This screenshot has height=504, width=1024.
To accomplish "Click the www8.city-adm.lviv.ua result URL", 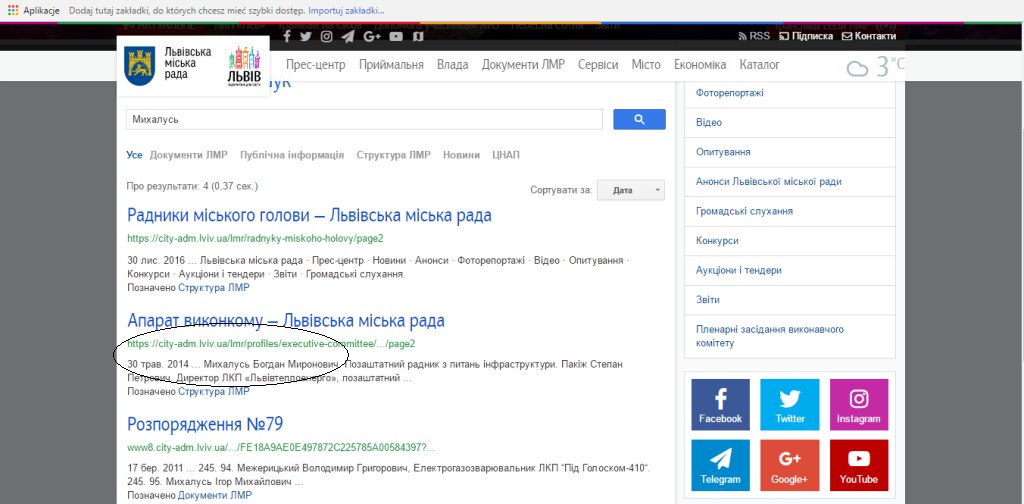I will click(x=281, y=447).
